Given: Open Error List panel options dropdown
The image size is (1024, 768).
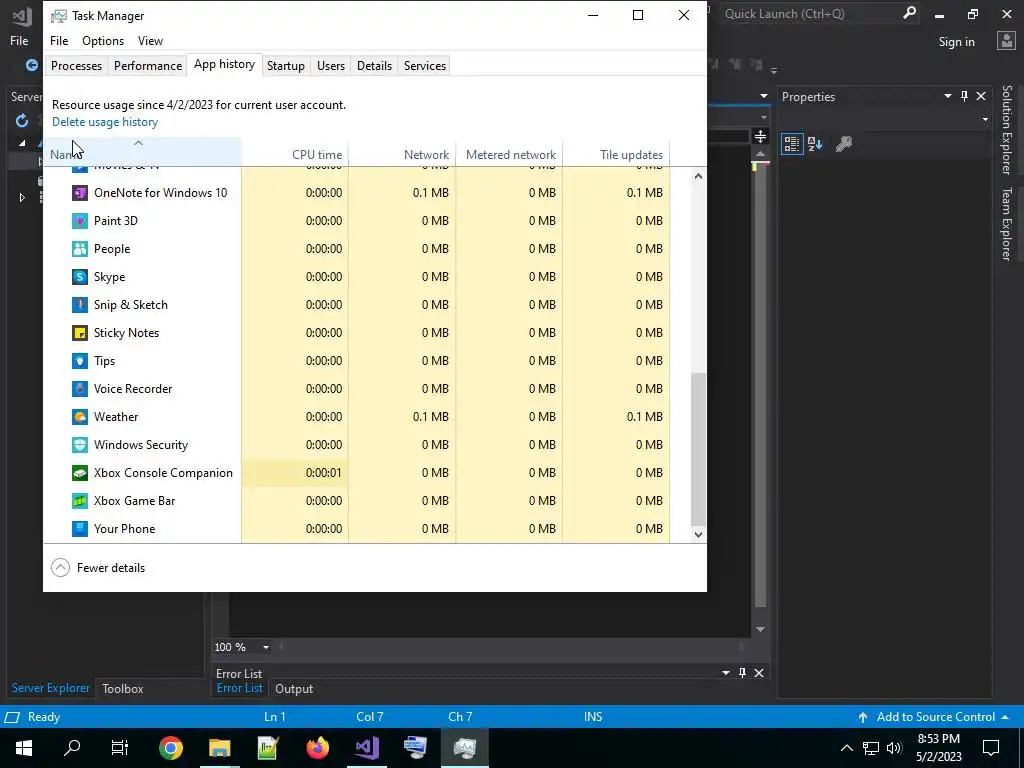Looking at the screenshot, I should [726, 673].
